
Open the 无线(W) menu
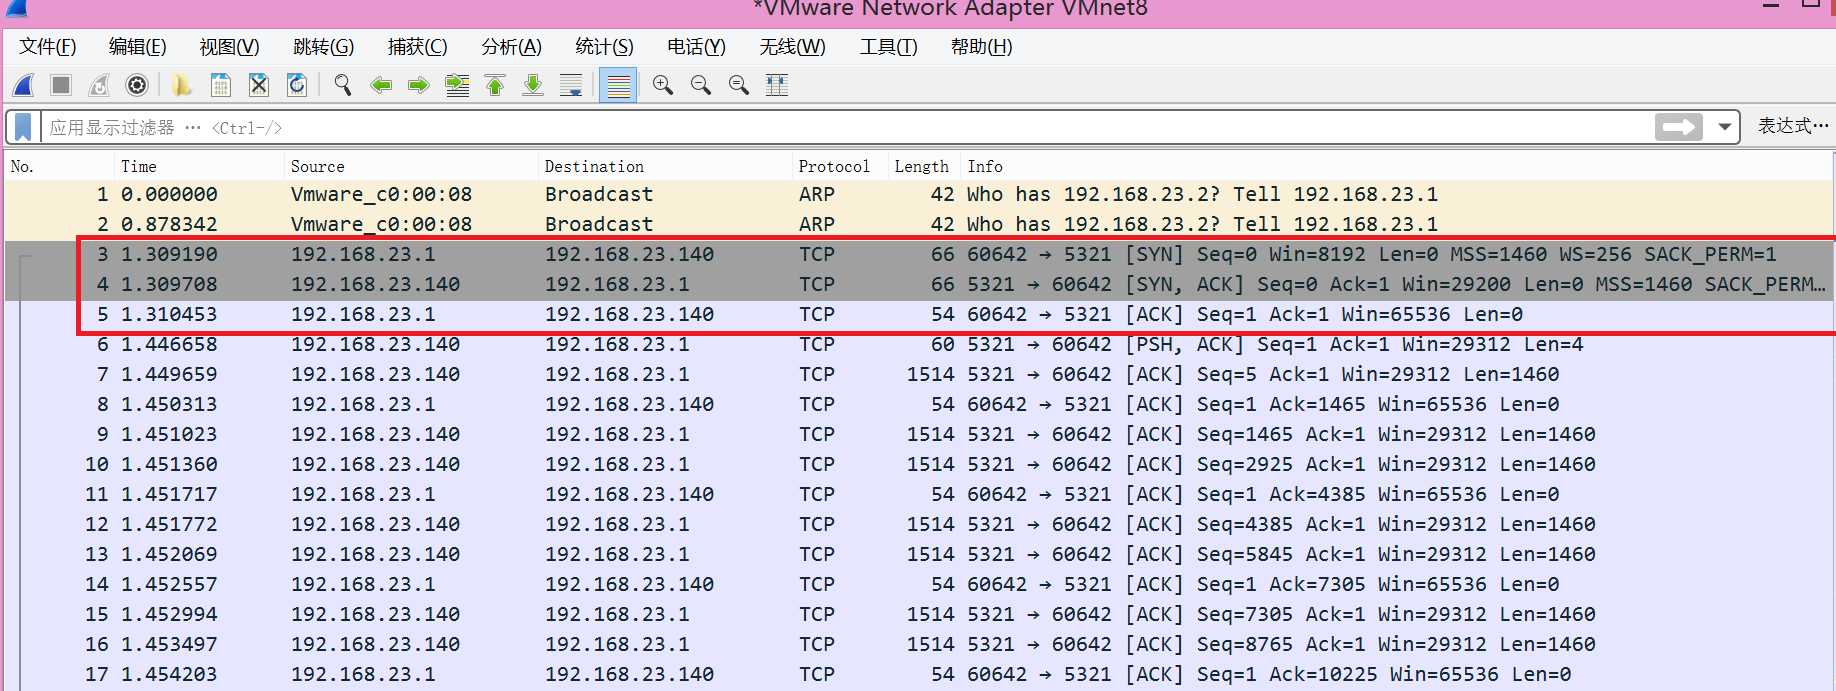(792, 47)
